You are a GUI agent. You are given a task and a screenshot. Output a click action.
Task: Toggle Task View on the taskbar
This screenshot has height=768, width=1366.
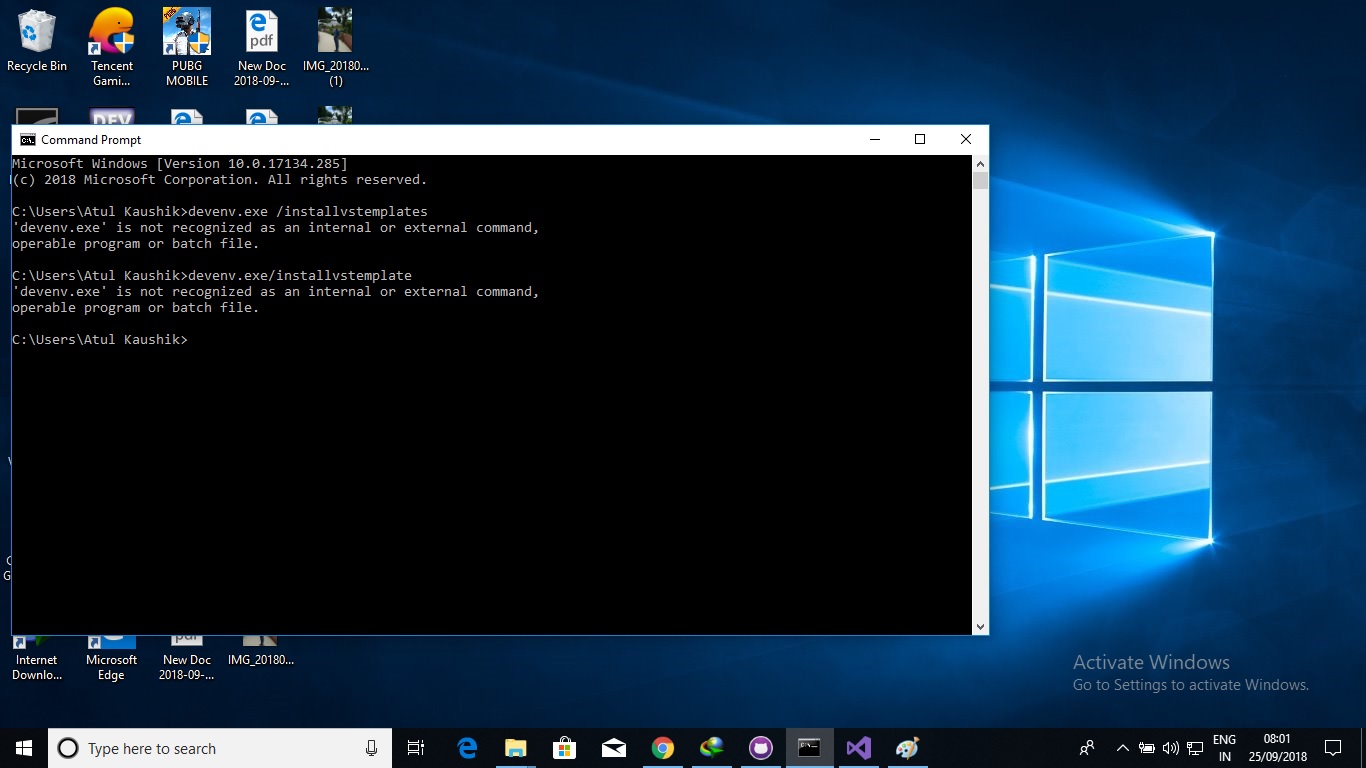(x=415, y=747)
